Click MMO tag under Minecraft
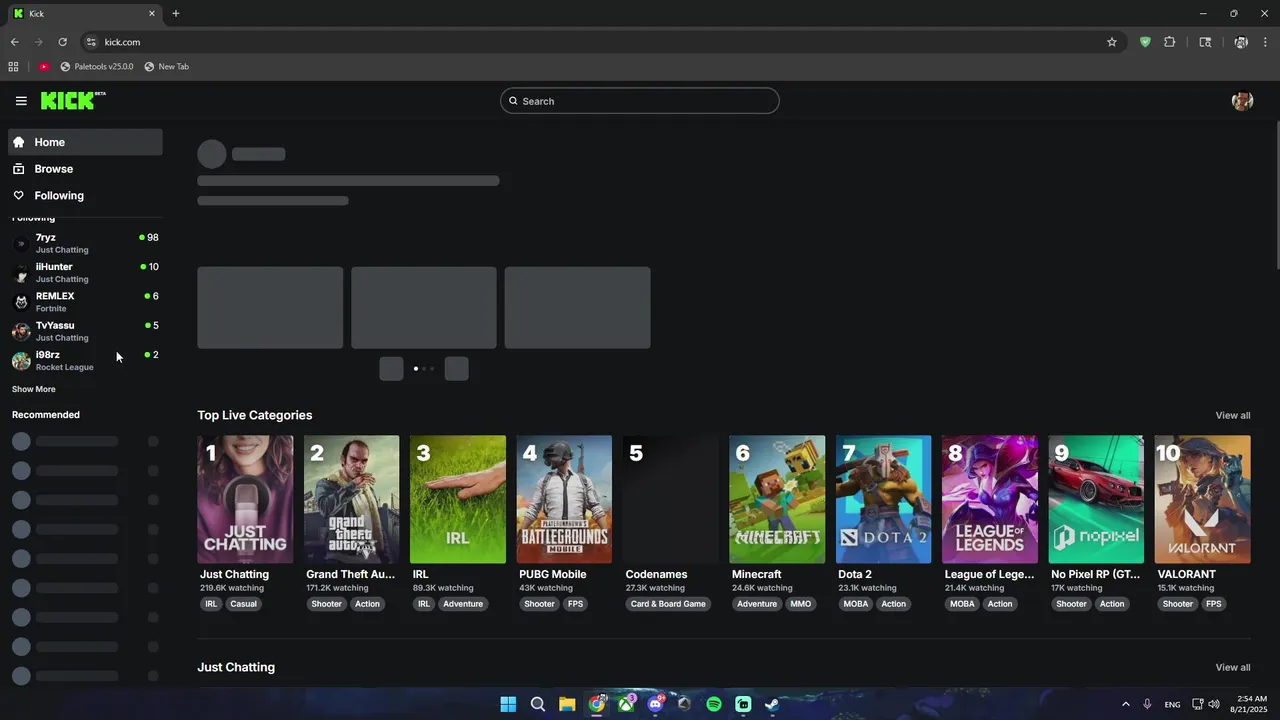Screen dimensions: 1280x720 click(801, 604)
